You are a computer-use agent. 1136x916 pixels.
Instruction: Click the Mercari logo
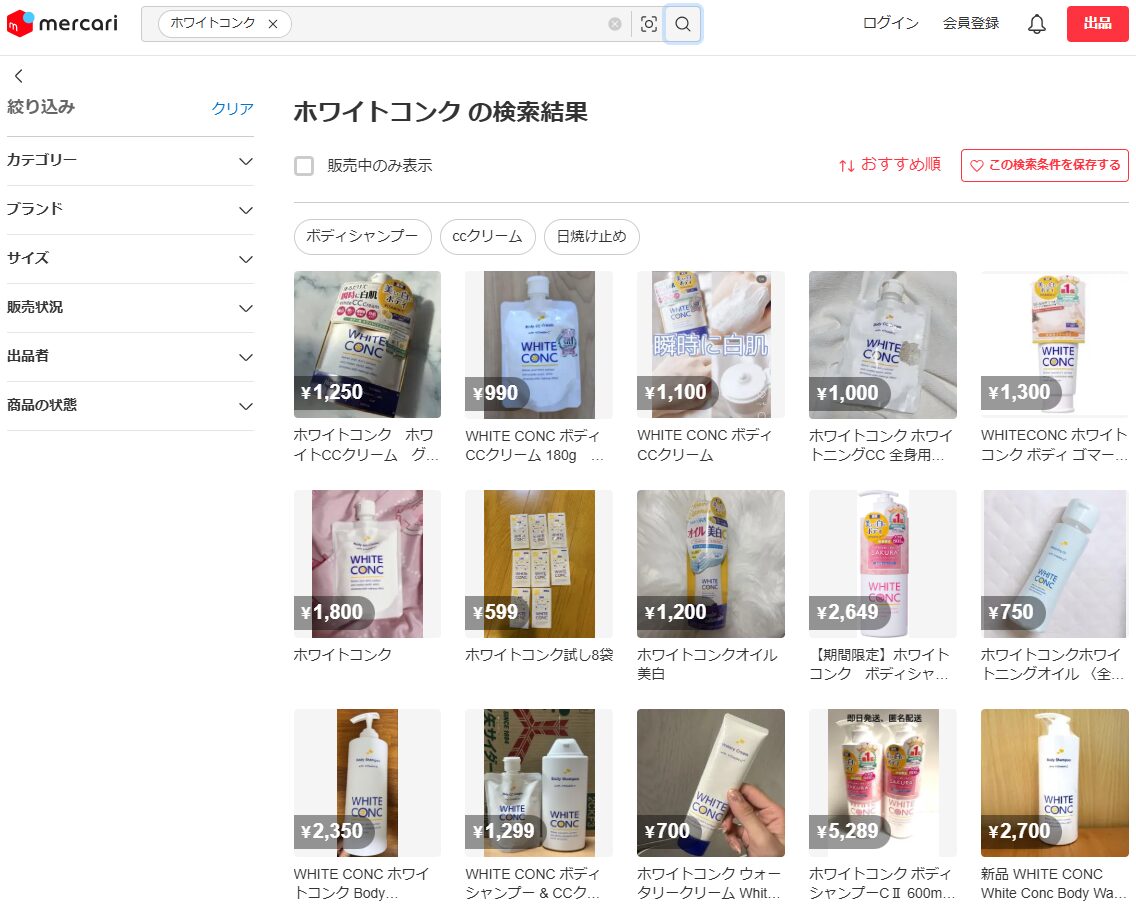62,24
